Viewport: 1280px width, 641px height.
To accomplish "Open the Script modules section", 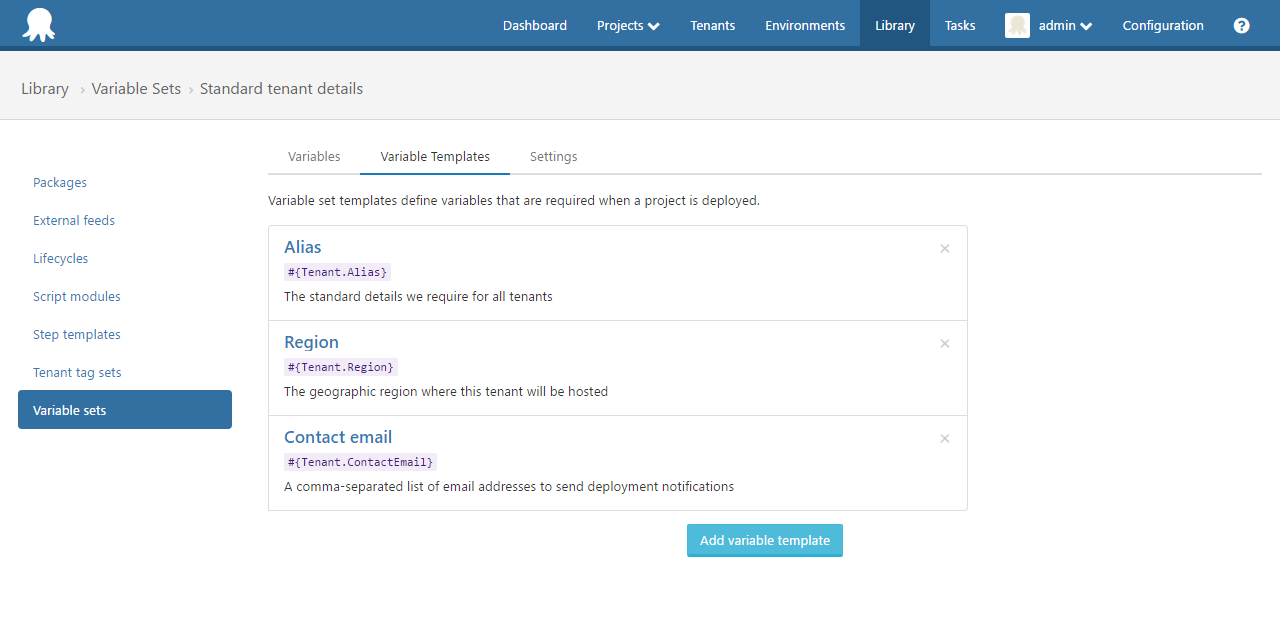I will tap(77, 296).
